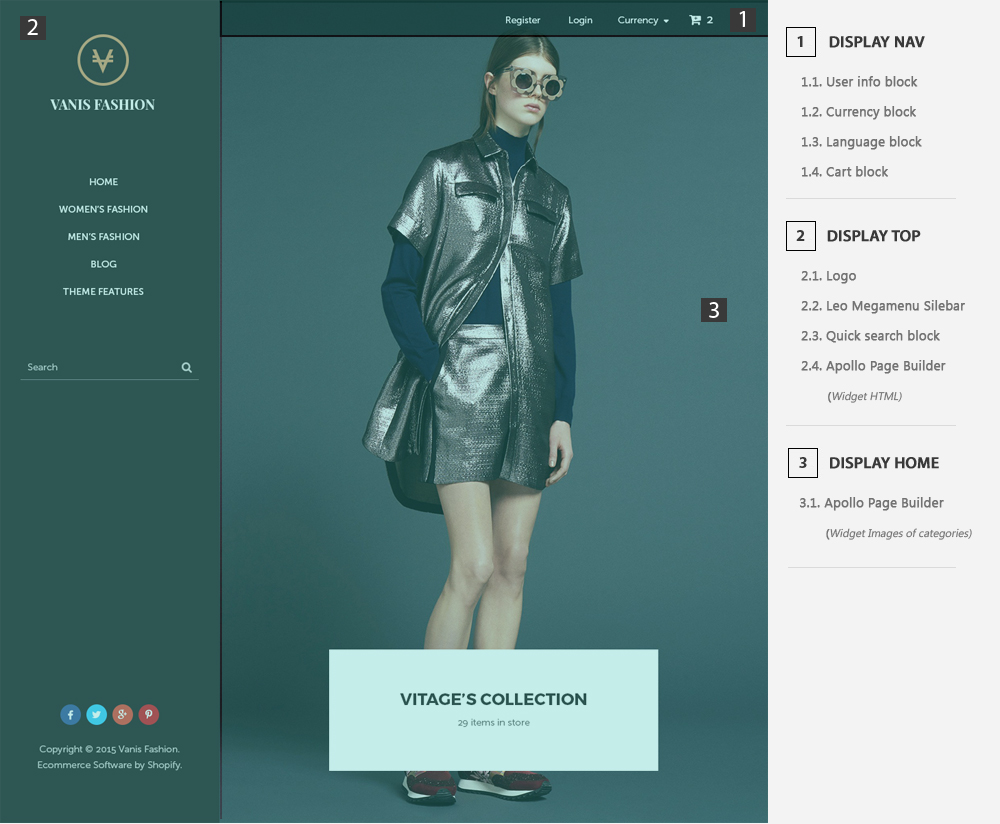
Task: Click '1.3. Language block' text
Action: 861,142
